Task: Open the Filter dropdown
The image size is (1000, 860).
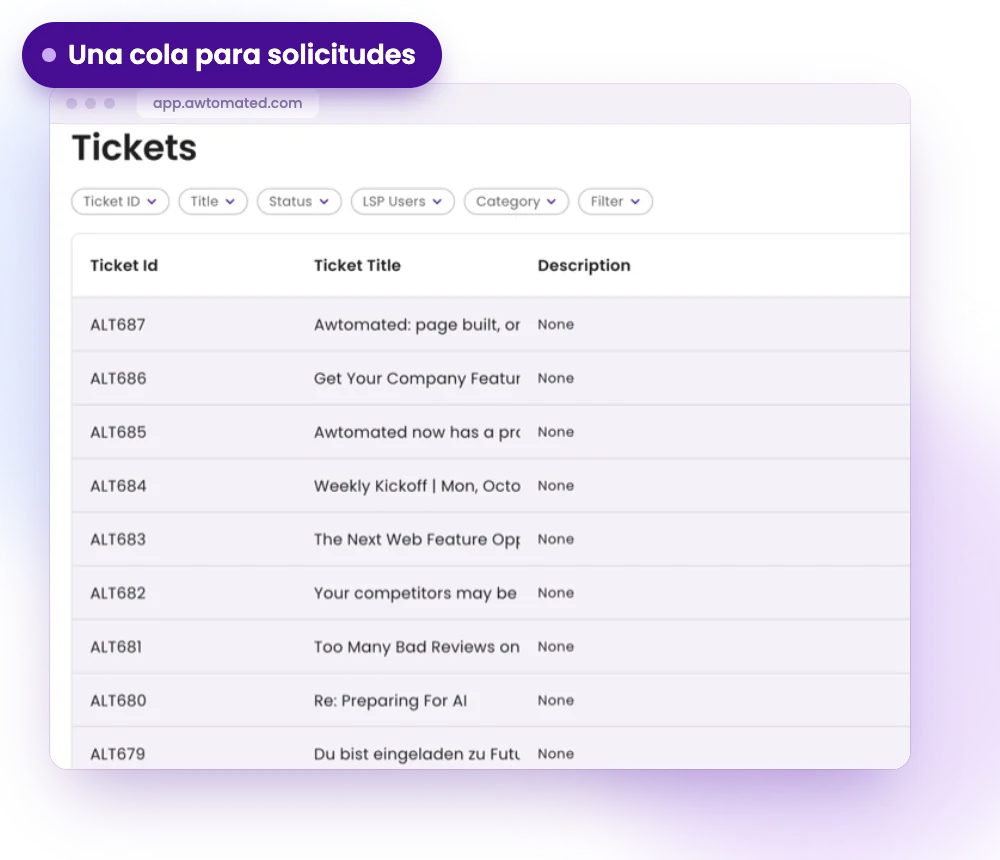Action: [x=615, y=202]
